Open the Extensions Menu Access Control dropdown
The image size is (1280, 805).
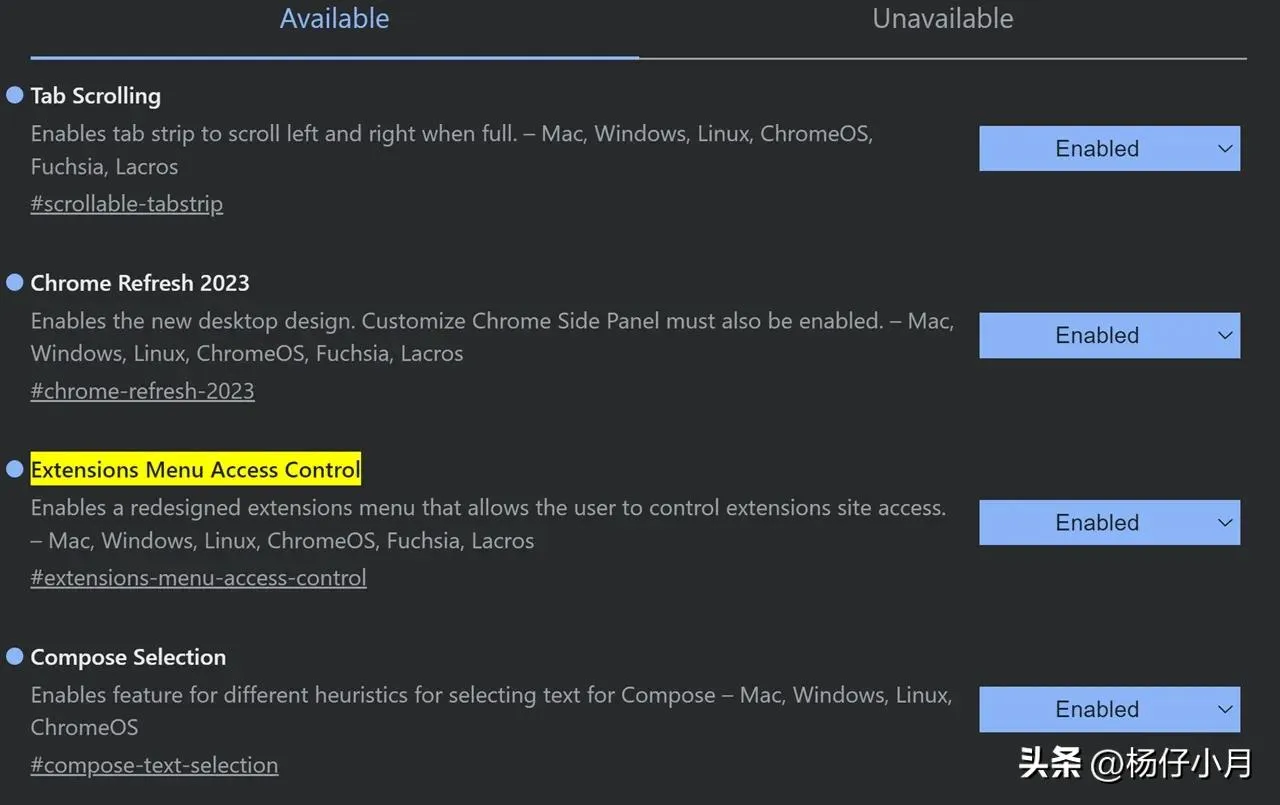coord(1109,523)
